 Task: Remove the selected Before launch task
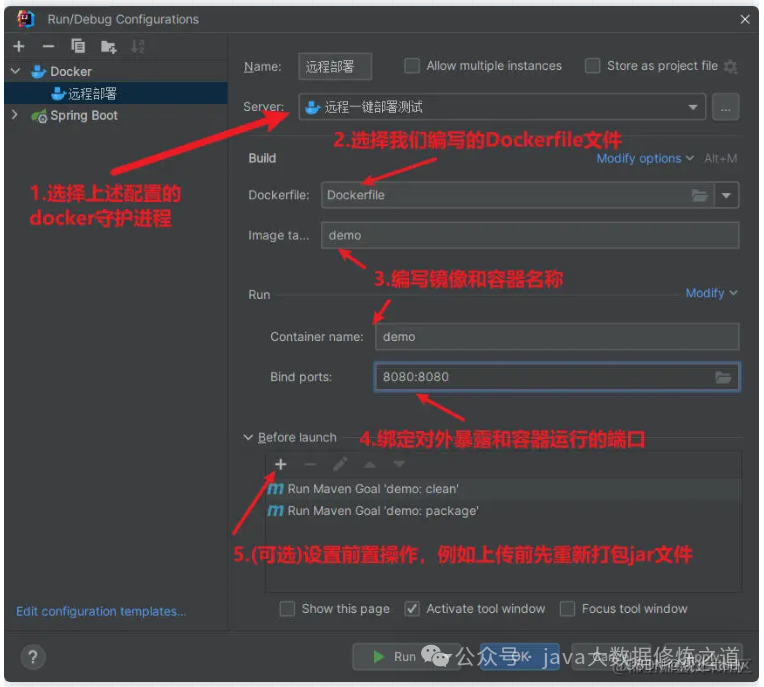pos(310,464)
